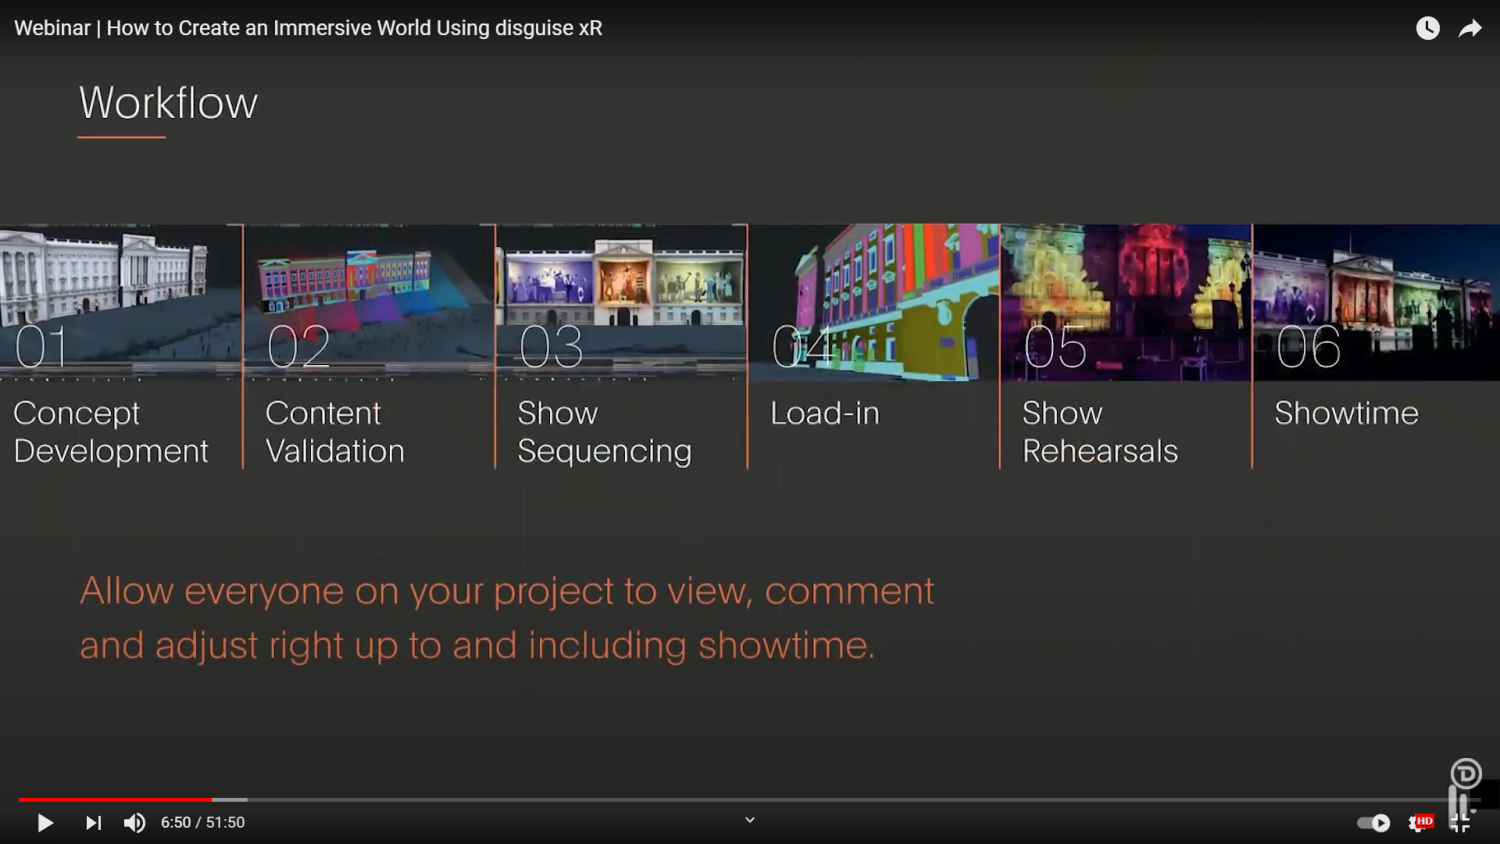This screenshot has height=844, width=1500.
Task: Play the webinar video
Action: coord(45,823)
